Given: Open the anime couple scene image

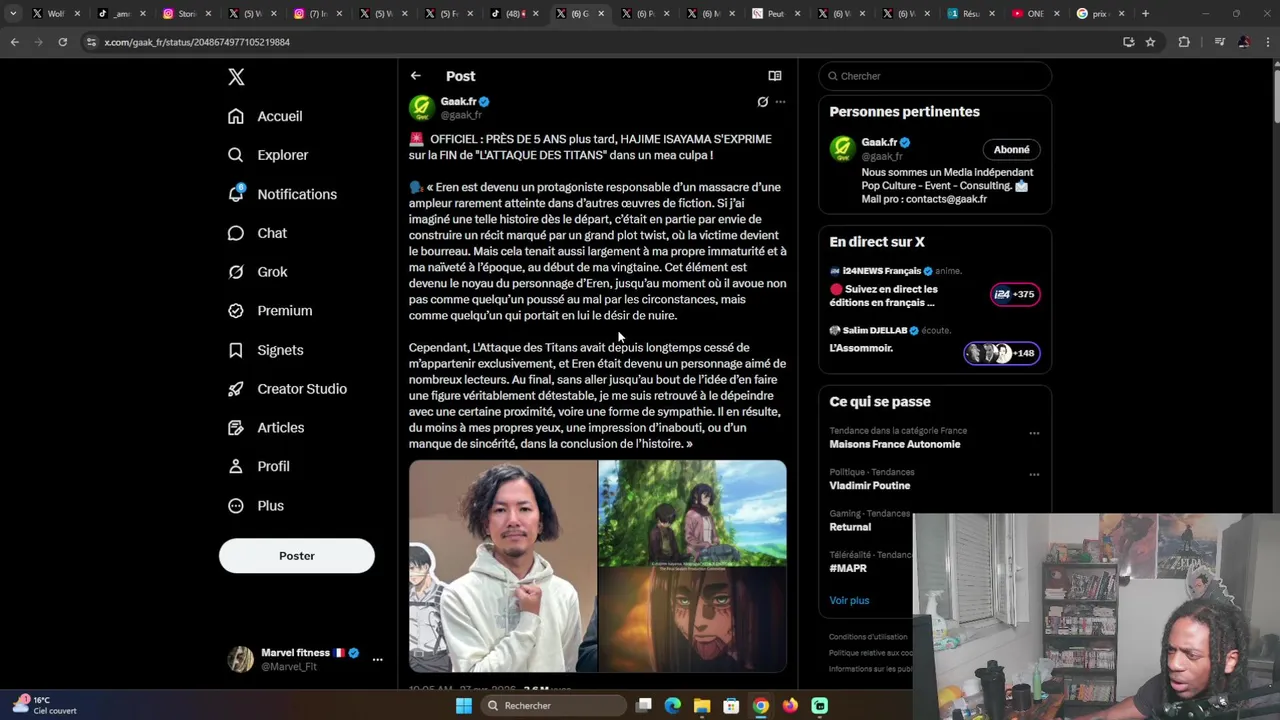Looking at the screenshot, I should click(693, 513).
